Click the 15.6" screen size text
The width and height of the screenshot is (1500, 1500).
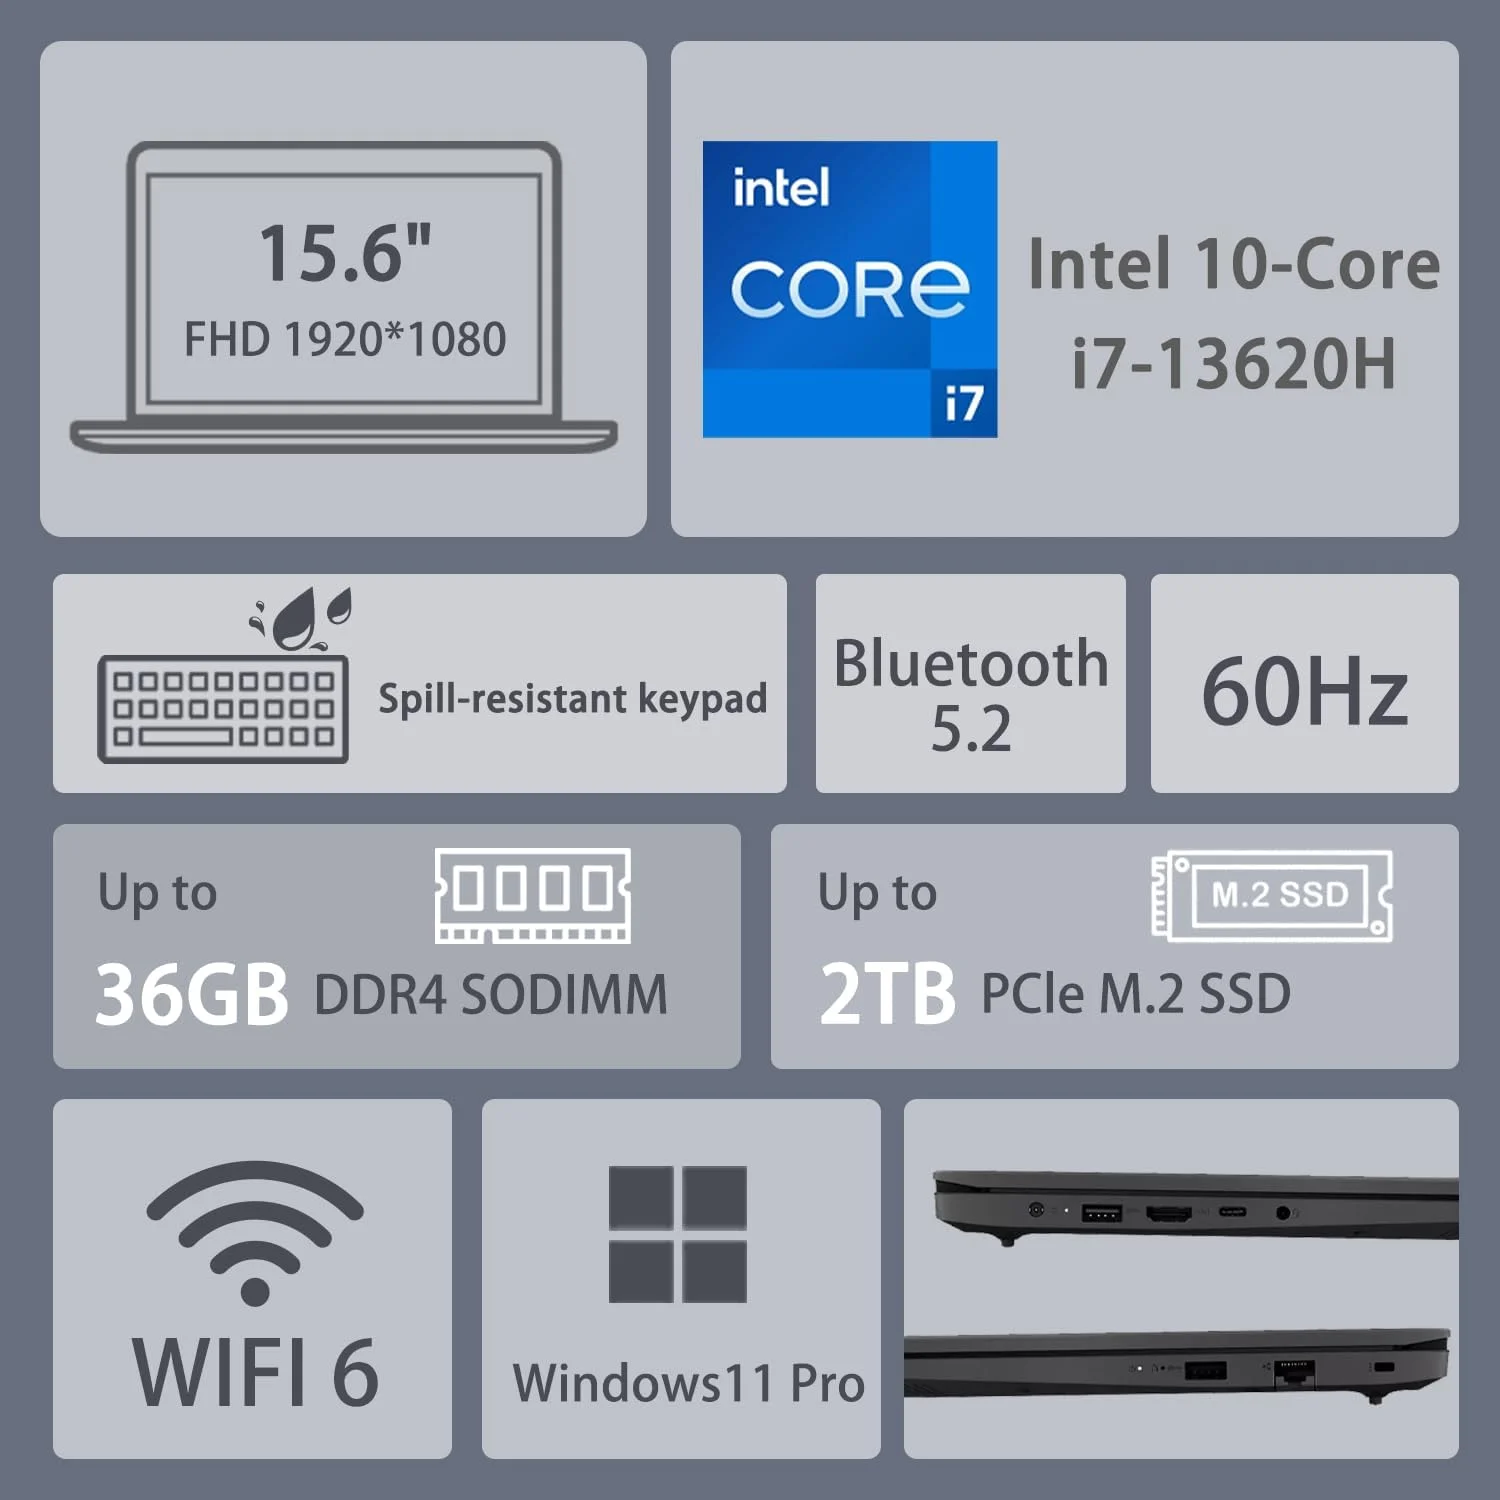click(x=345, y=253)
